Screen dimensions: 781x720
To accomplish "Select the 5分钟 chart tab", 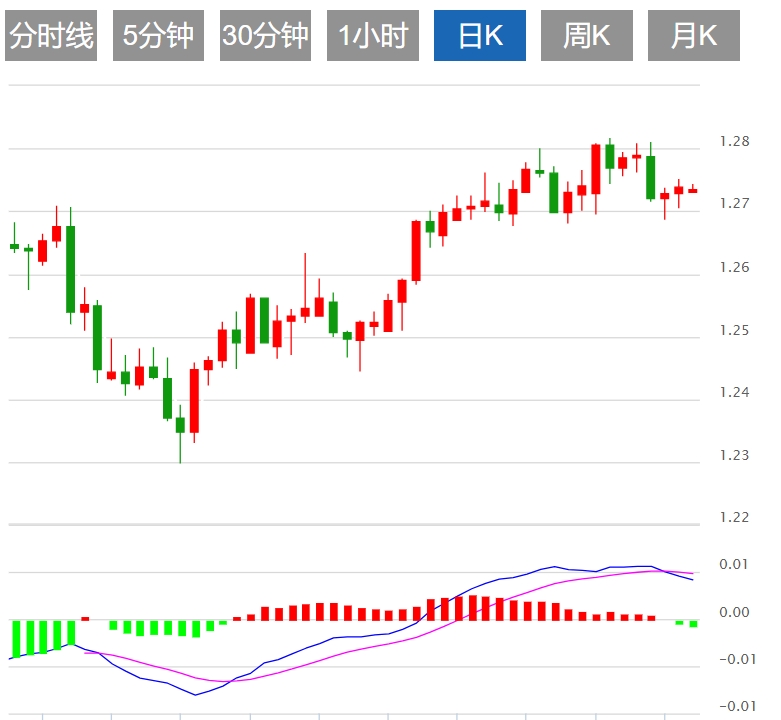I will (x=158, y=37).
